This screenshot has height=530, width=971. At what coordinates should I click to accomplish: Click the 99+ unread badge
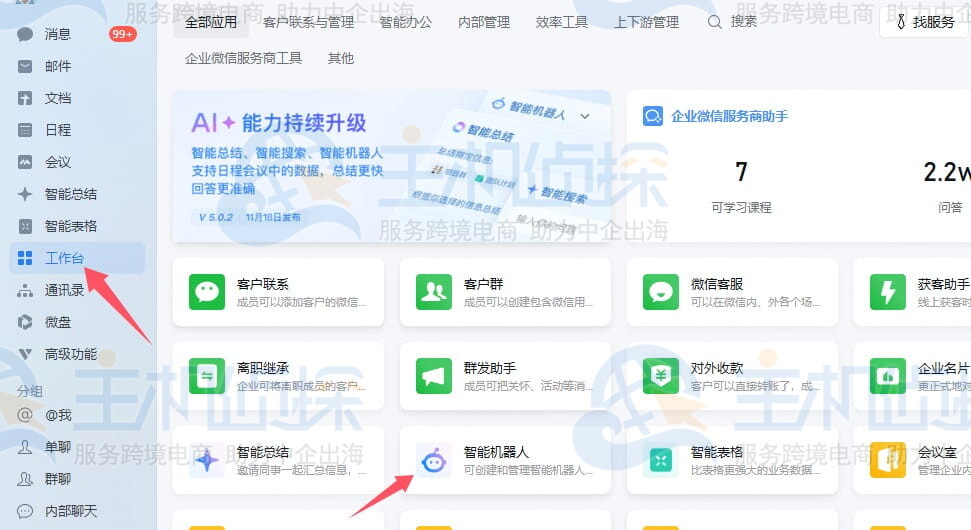click(x=122, y=34)
